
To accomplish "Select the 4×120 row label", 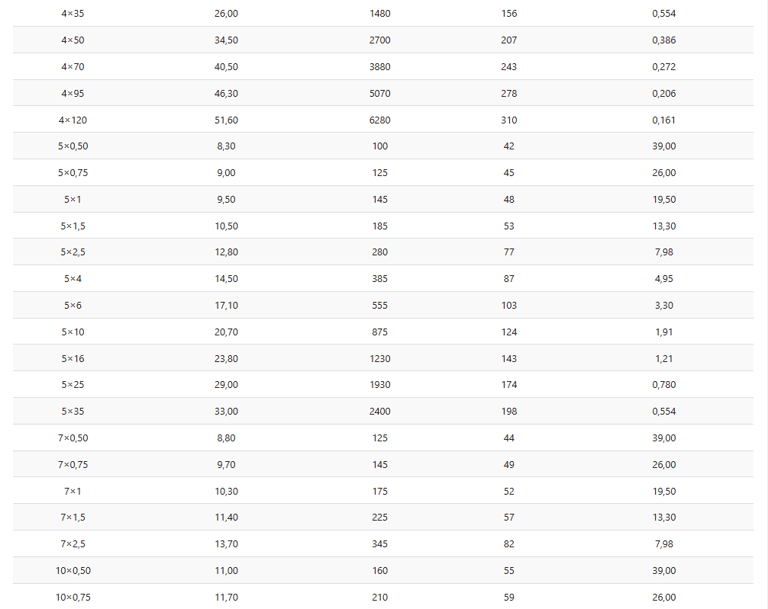I will coord(73,120).
